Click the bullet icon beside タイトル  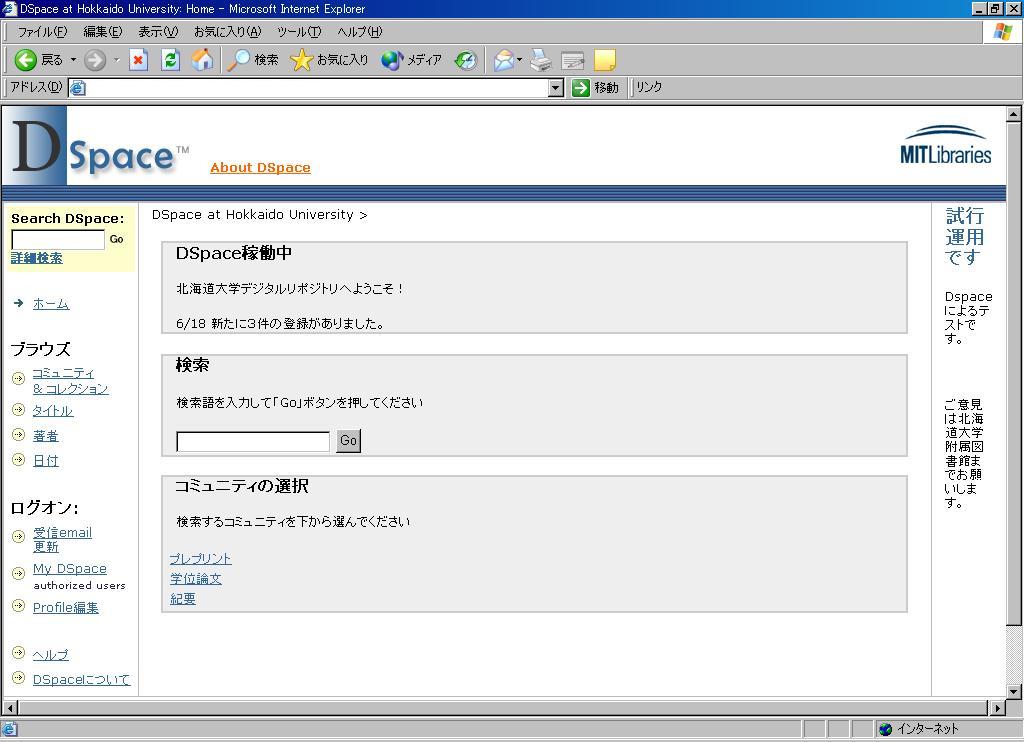18,410
